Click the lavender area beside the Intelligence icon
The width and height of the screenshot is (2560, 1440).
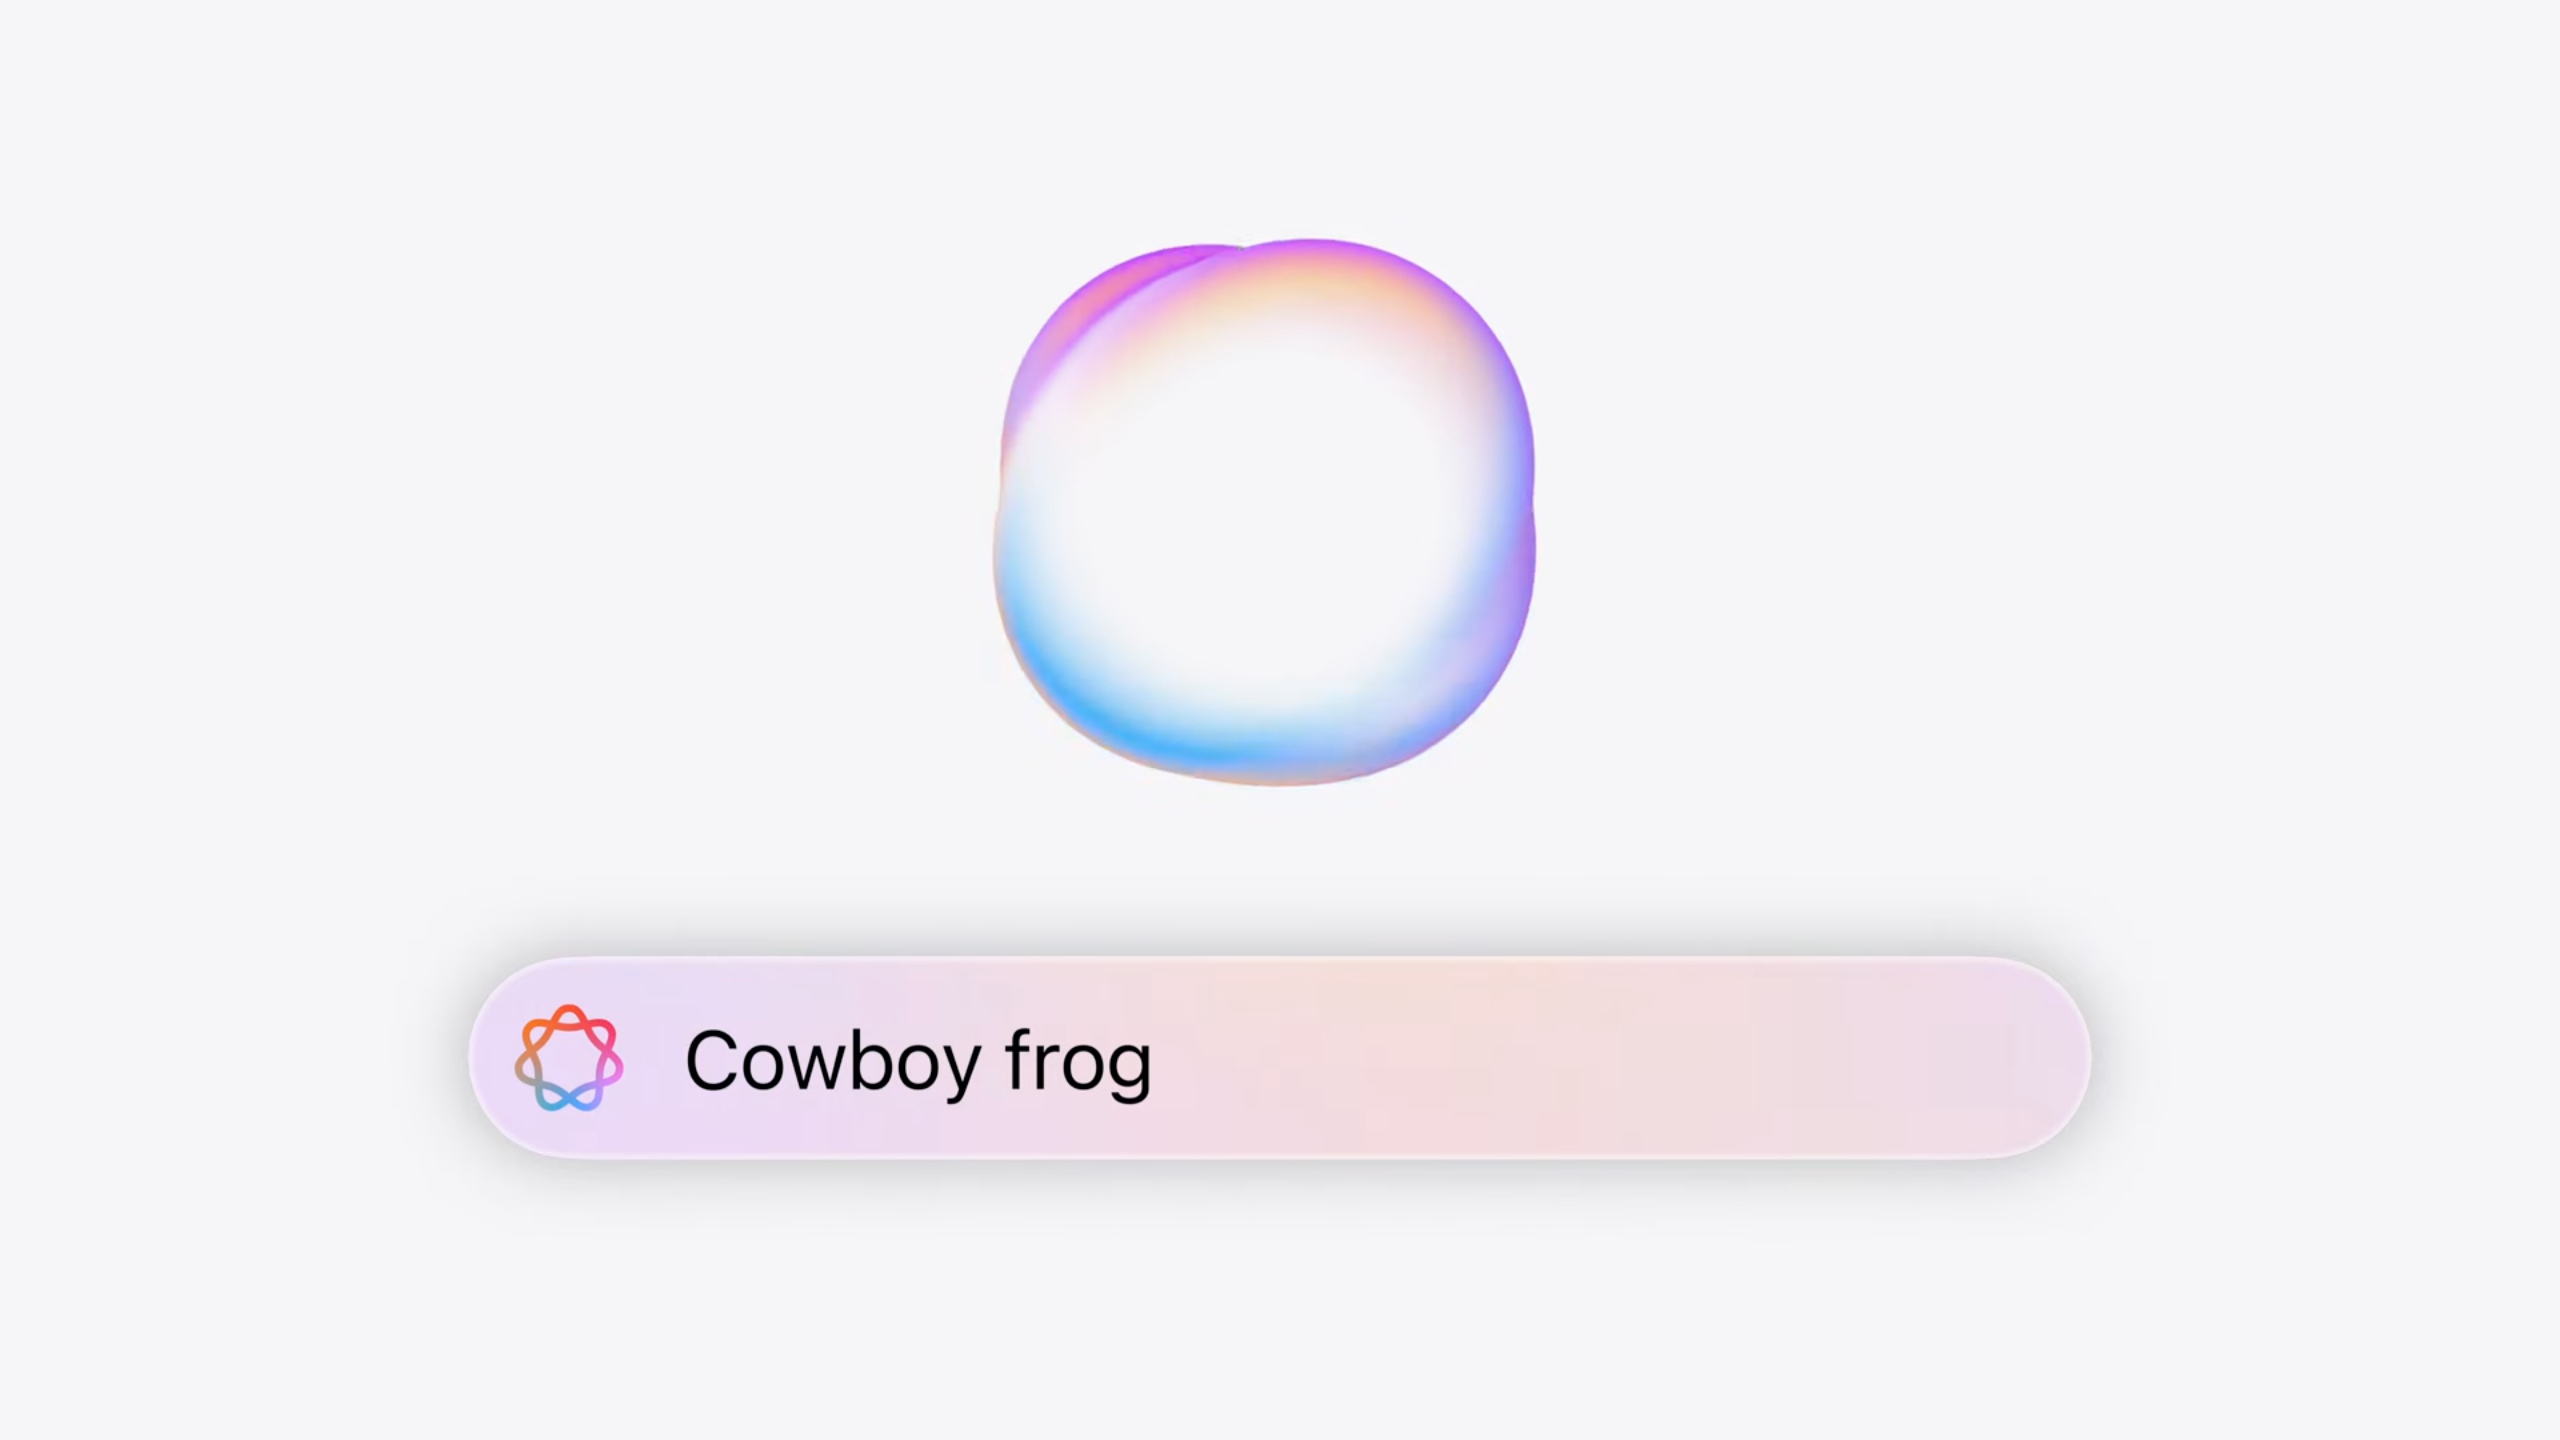click(652, 1058)
